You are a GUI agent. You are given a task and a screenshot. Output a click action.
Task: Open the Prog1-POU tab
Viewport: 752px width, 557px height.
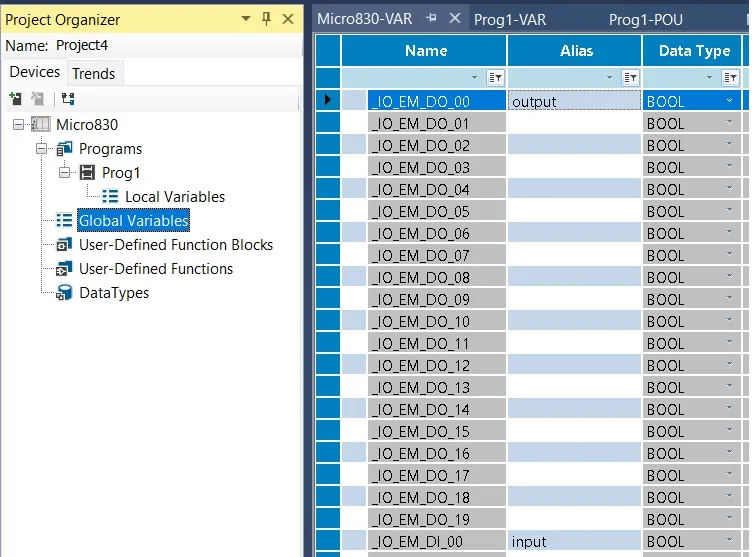point(646,20)
